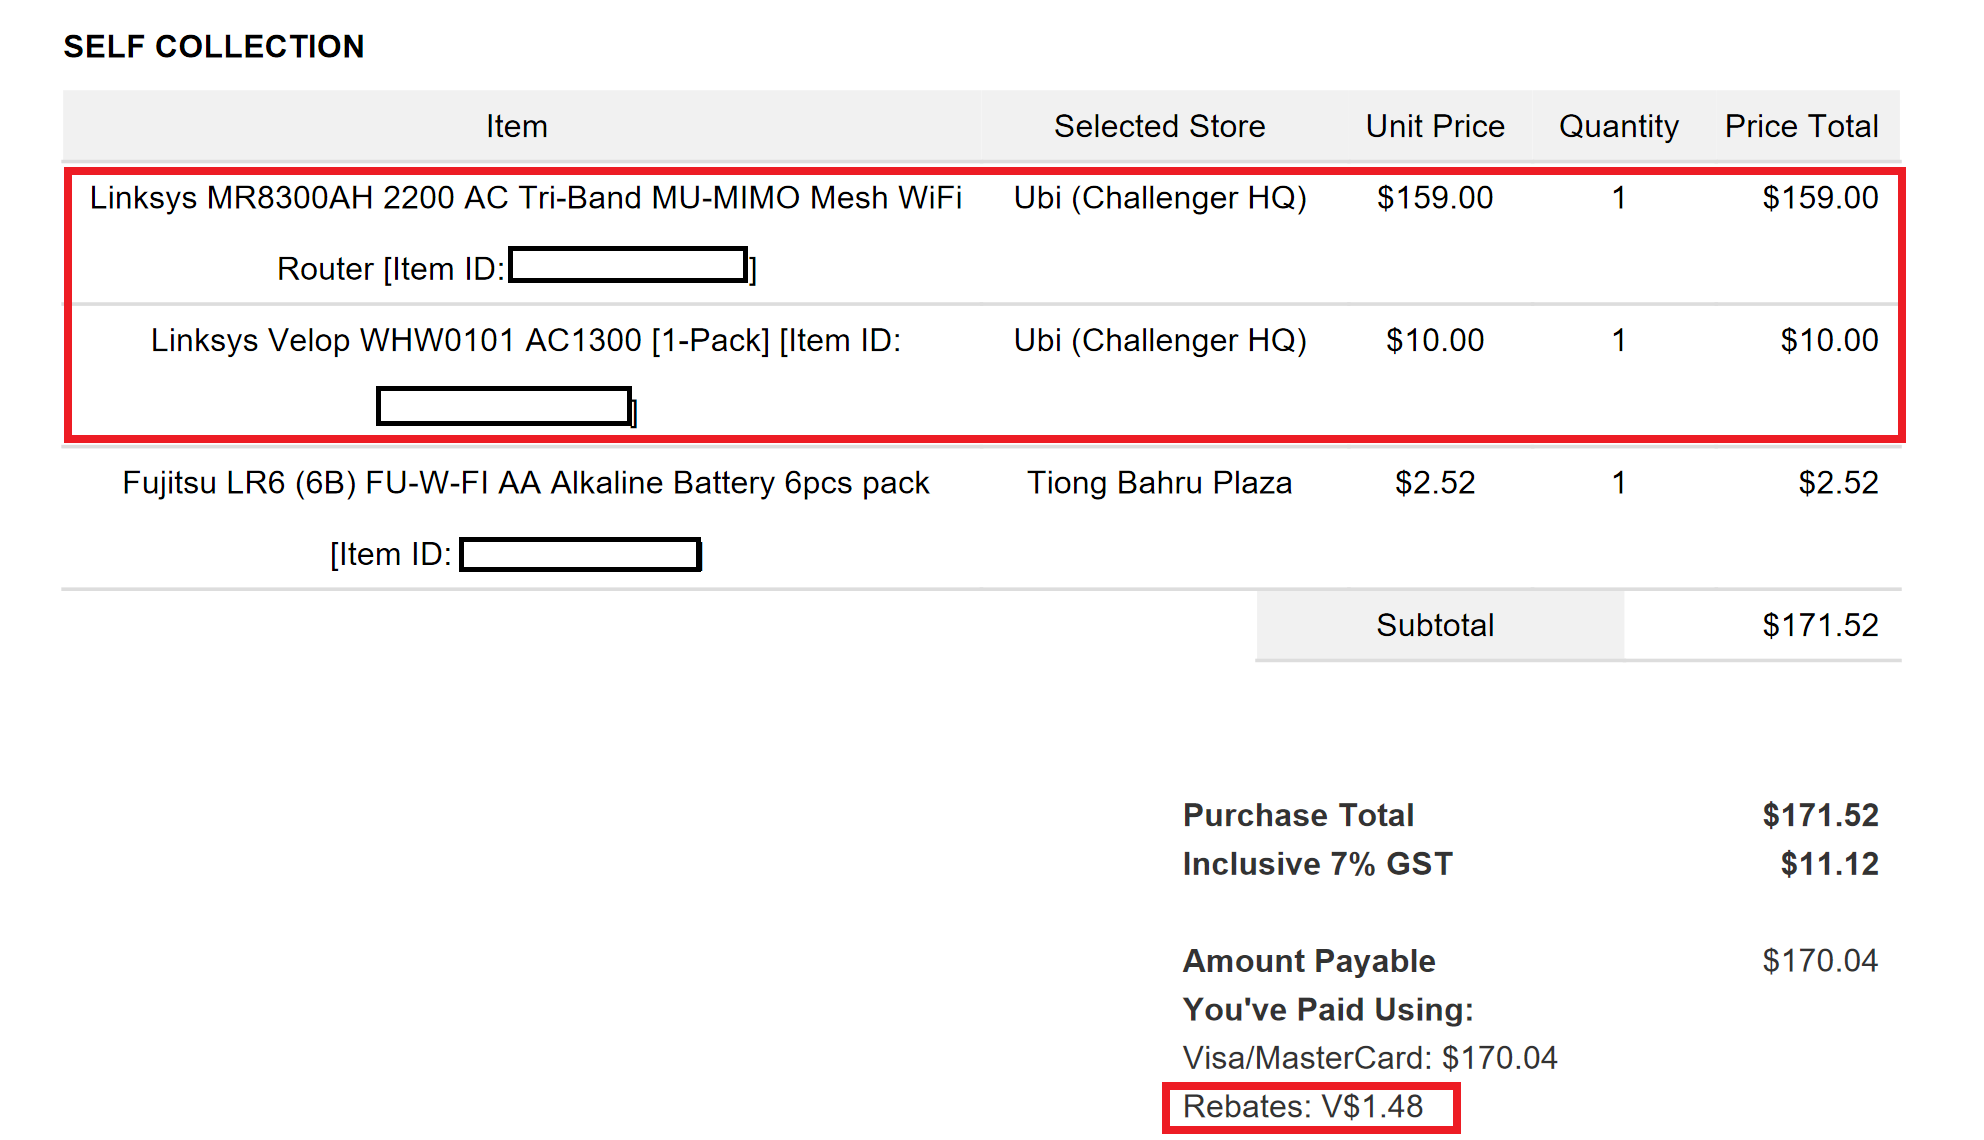Click the Inclusive 7% GST label
The width and height of the screenshot is (1984, 1140).
[x=1317, y=864]
